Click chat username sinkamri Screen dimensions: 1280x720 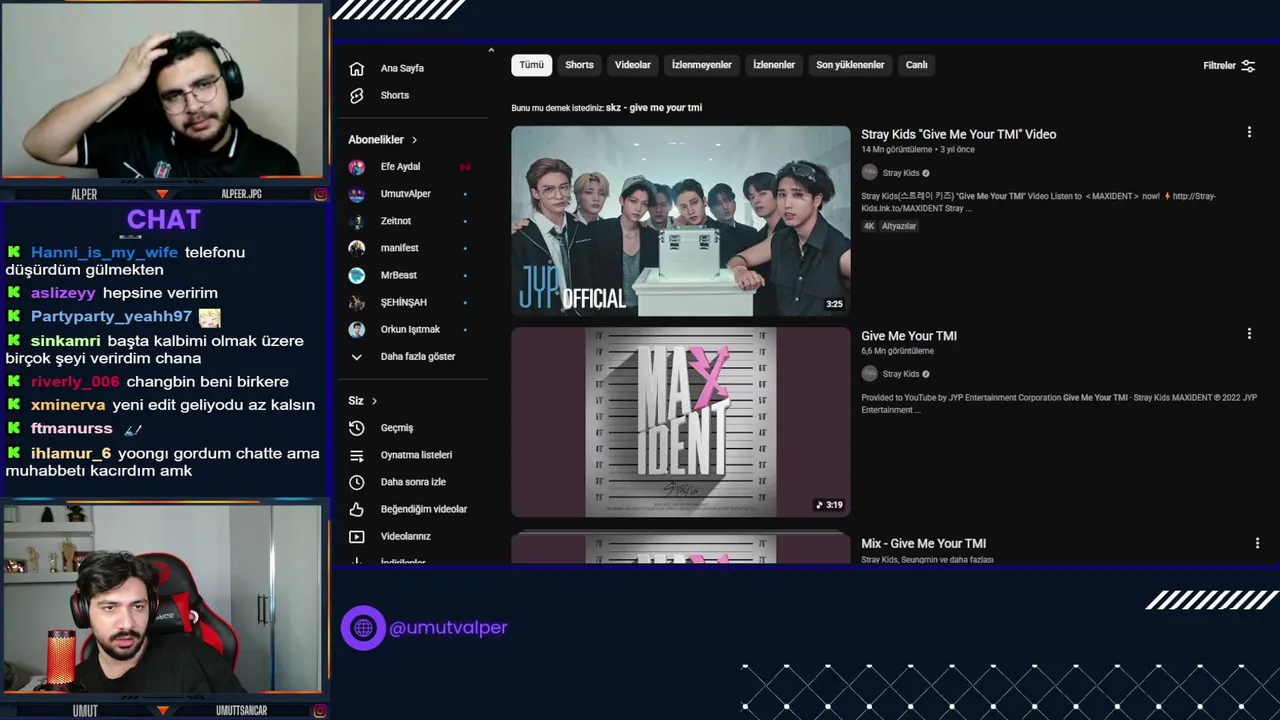(x=65, y=341)
